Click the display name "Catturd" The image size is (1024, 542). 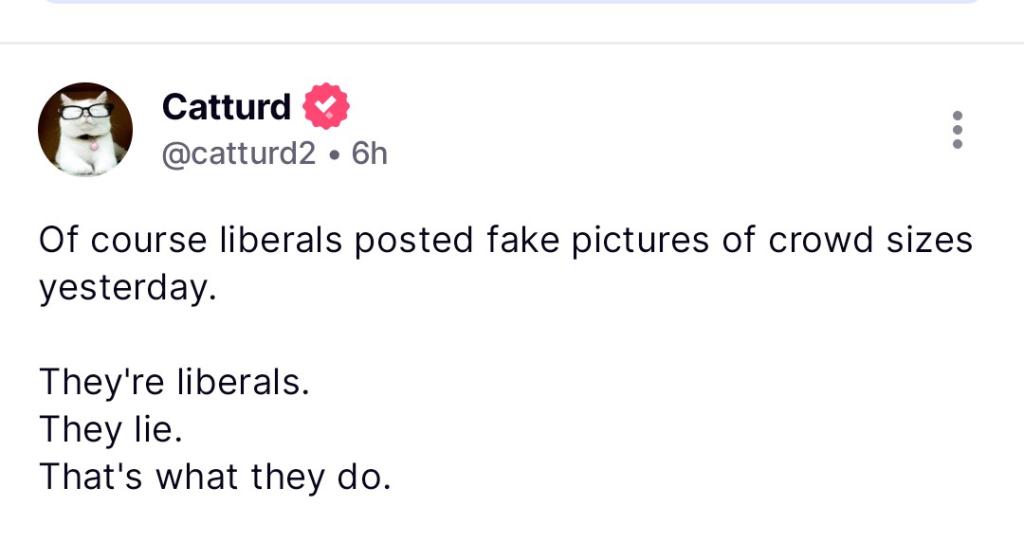pyautogui.click(x=226, y=106)
